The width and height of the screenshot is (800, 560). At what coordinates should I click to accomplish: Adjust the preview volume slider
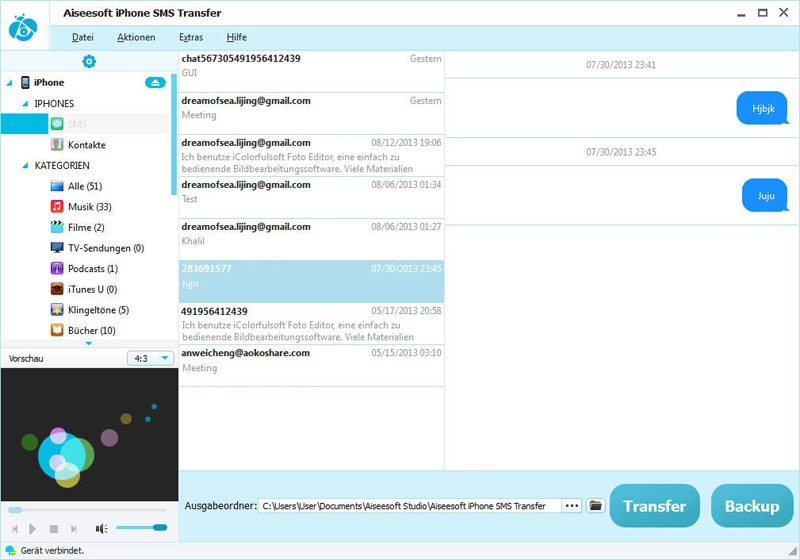142,527
